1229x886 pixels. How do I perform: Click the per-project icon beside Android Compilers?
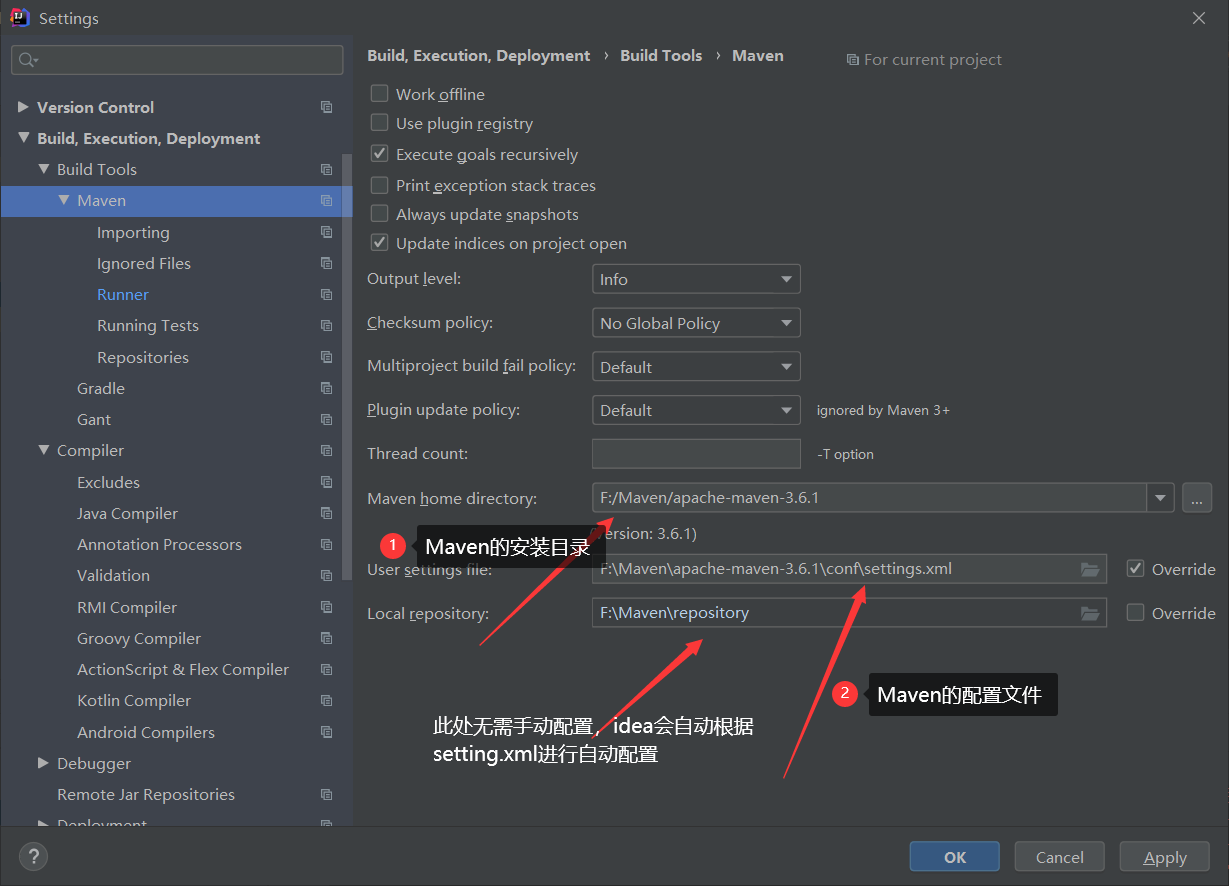pos(326,732)
